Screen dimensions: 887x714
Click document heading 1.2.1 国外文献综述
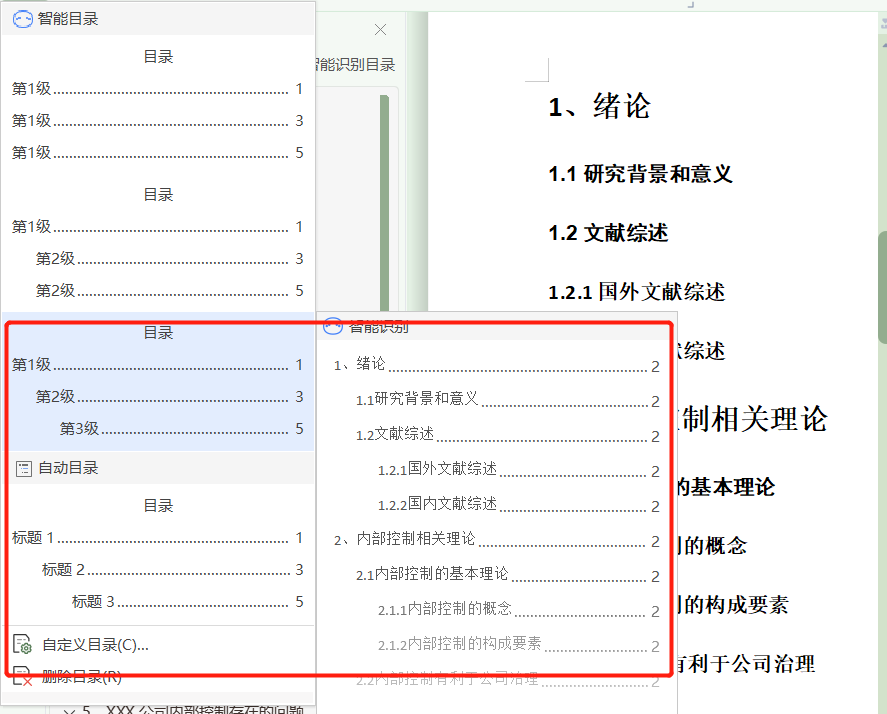[x=636, y=292]
